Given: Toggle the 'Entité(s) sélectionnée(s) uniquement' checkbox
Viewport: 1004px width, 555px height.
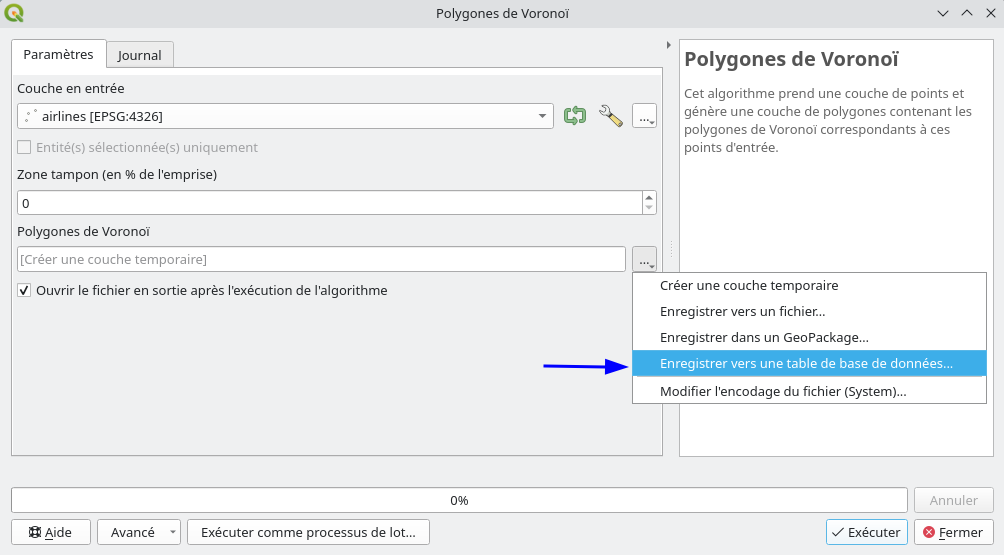Looking at the screenshot, I should (x=24, y=147).
